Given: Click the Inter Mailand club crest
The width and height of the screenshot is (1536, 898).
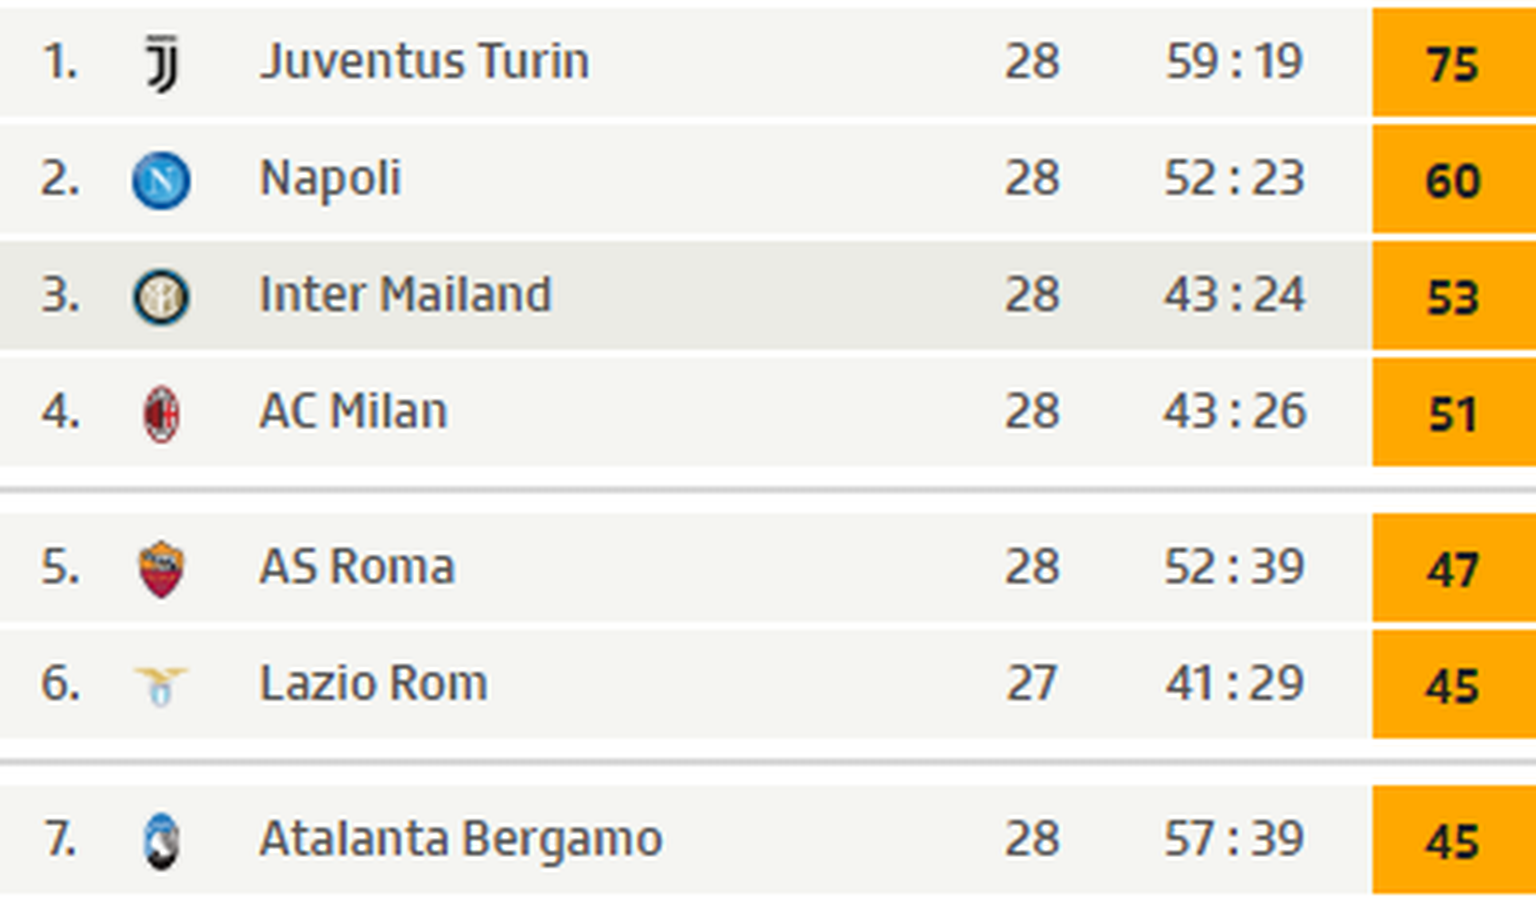Looking at the screenshot, I should 161,297.
